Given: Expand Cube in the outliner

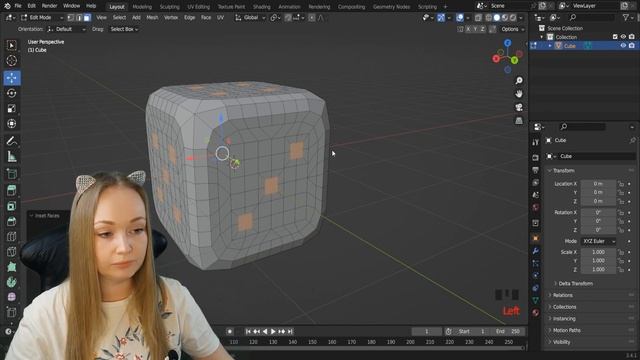Looking at the screenshot, I should pyautogui.click(x=550, y=46).
